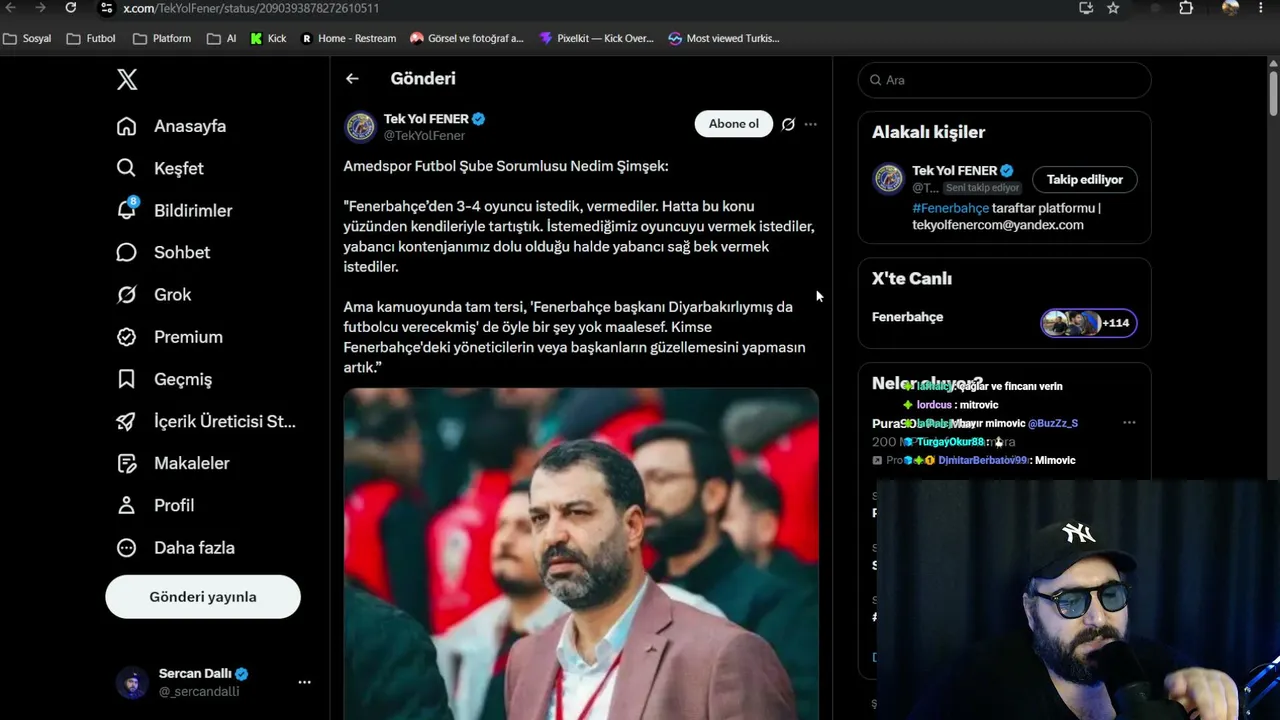Click the X logo in the sidebar
The width and height of the screenshot is (1280, 720).
(x=127, y=80)
